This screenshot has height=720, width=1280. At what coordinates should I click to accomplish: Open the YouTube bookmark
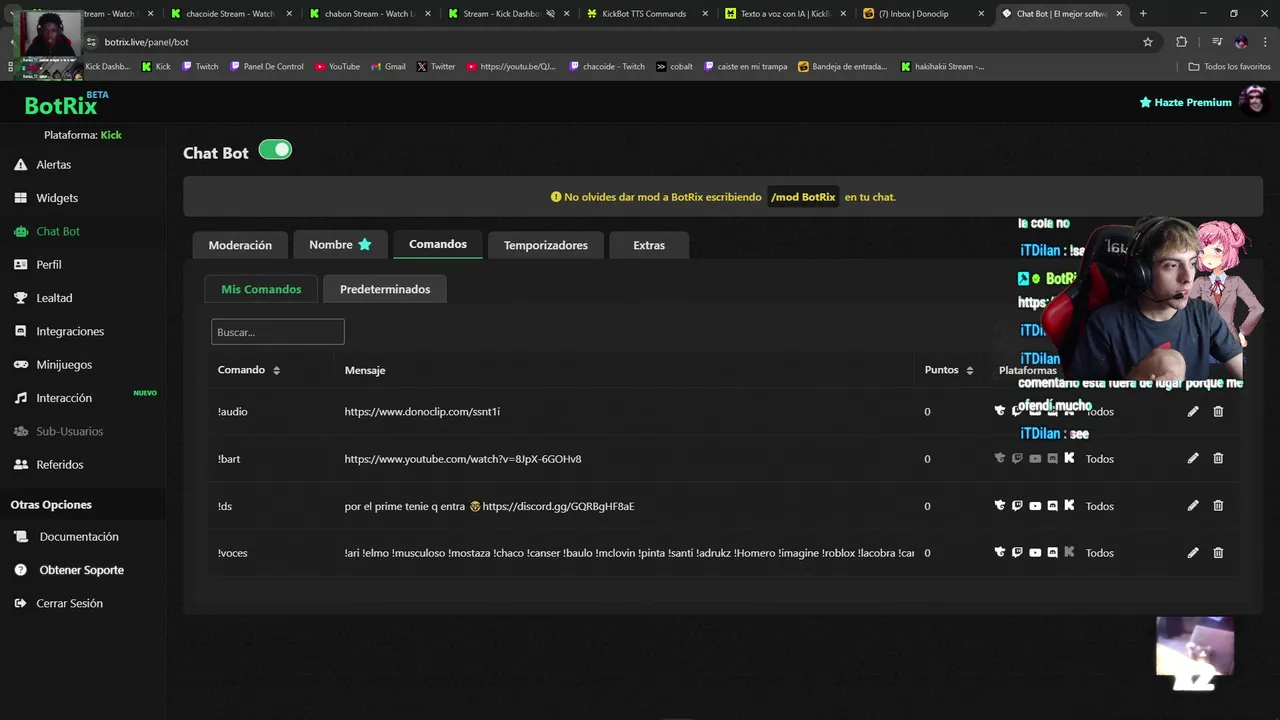click(337, 67)
